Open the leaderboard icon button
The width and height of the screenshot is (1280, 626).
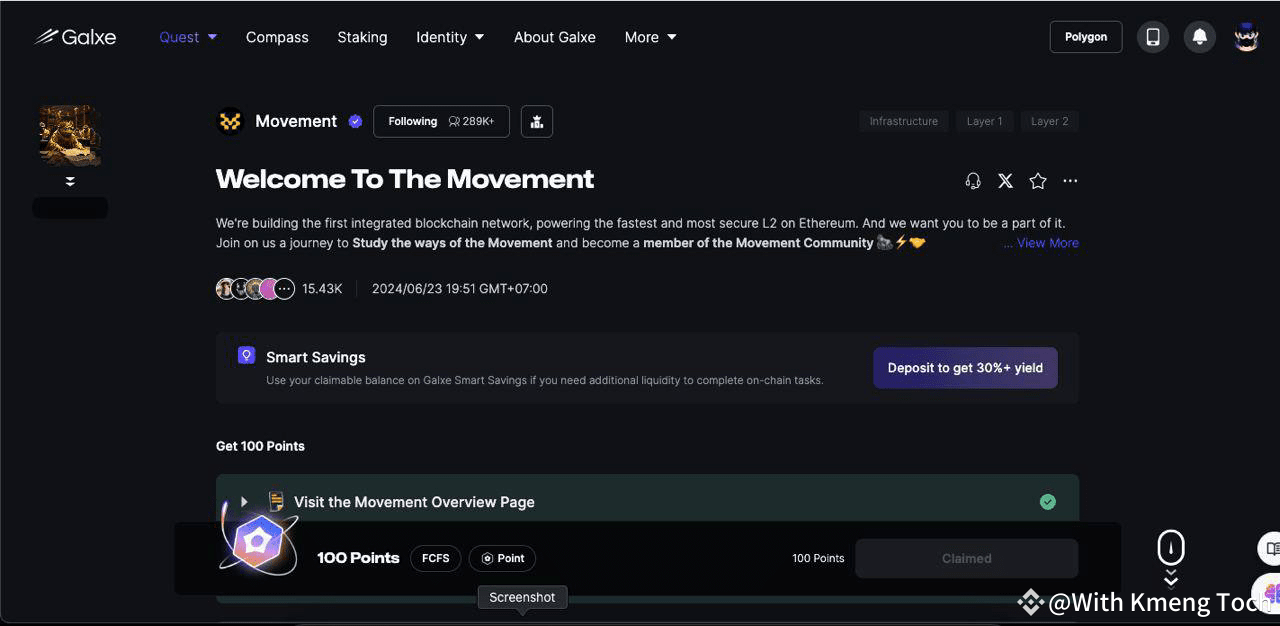tap(537, 121)
